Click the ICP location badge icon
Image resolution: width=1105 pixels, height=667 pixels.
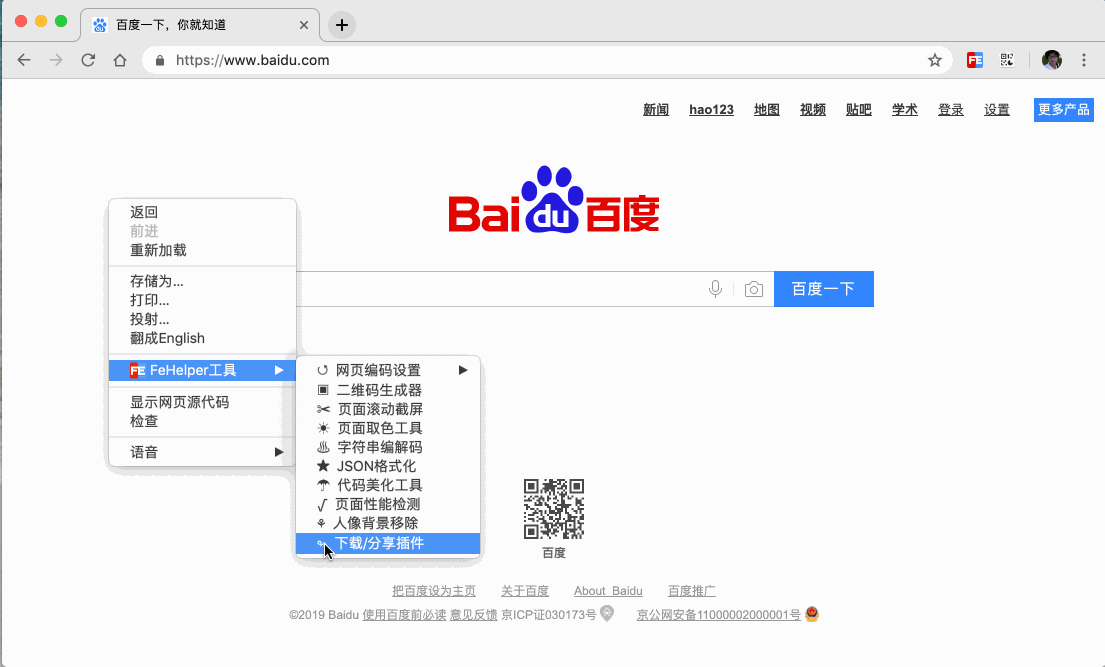pyautogui.click(x=607, y=613)
